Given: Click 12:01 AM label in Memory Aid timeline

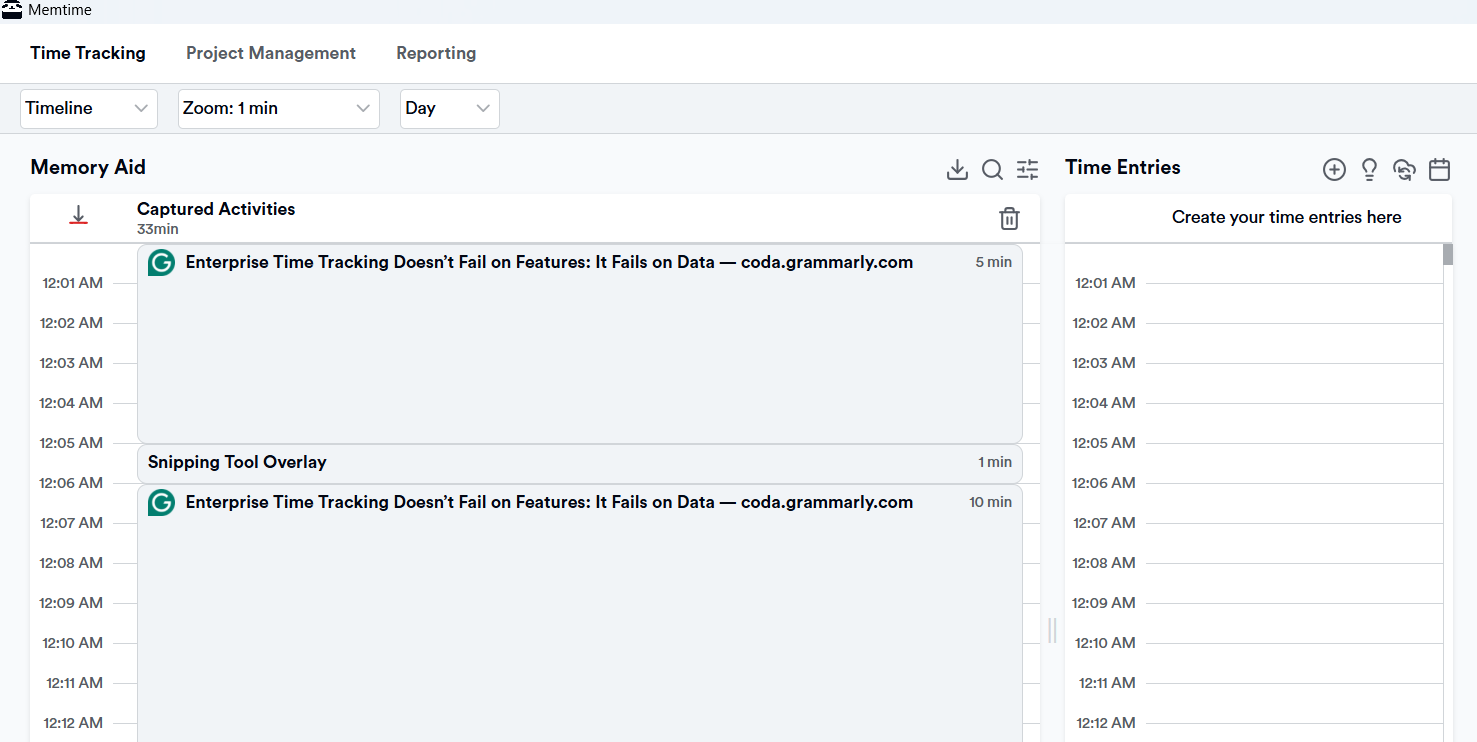Looking at the screenshot, I should [x=72, y=283].
